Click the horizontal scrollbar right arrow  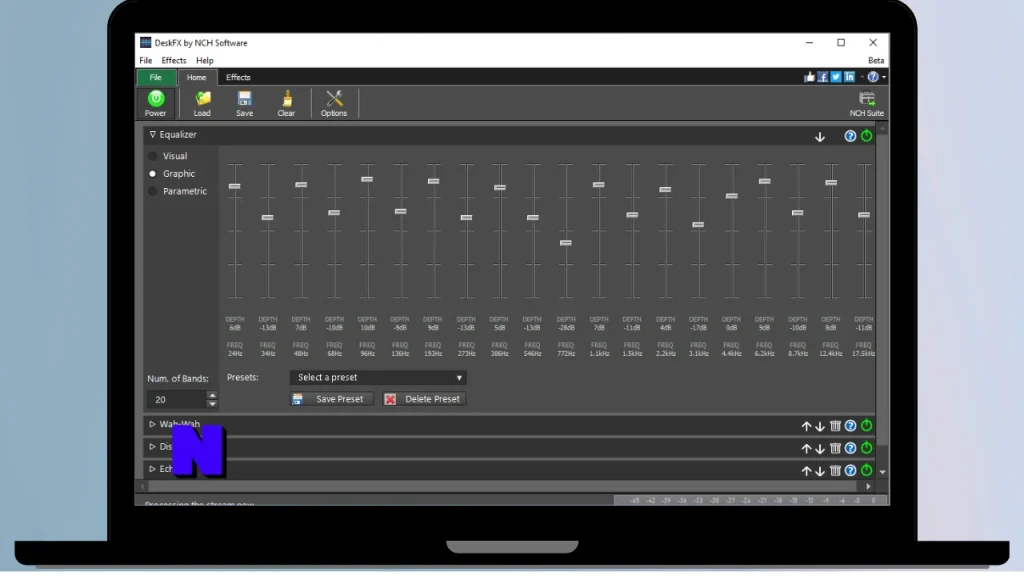point(868,487)
